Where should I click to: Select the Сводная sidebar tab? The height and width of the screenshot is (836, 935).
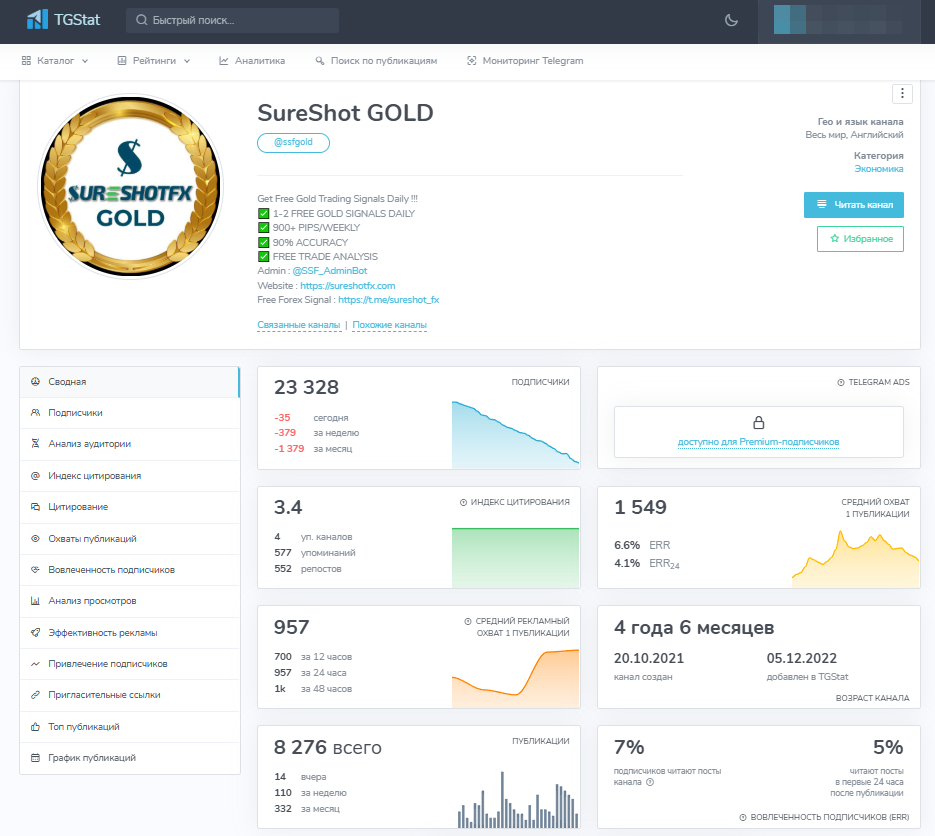pyautogui.click(x=129, y=382)
